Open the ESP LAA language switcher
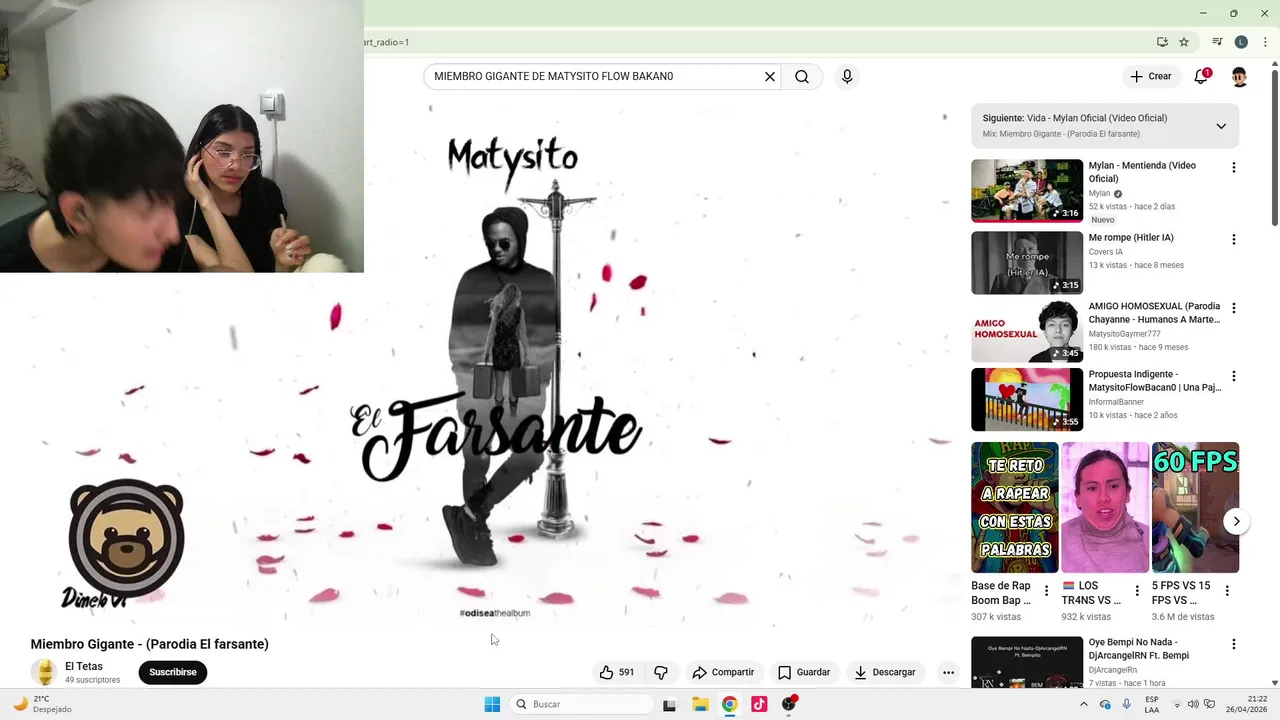Image resolution: width=1280 pixels, height=720 pixels. point(1152,704)
